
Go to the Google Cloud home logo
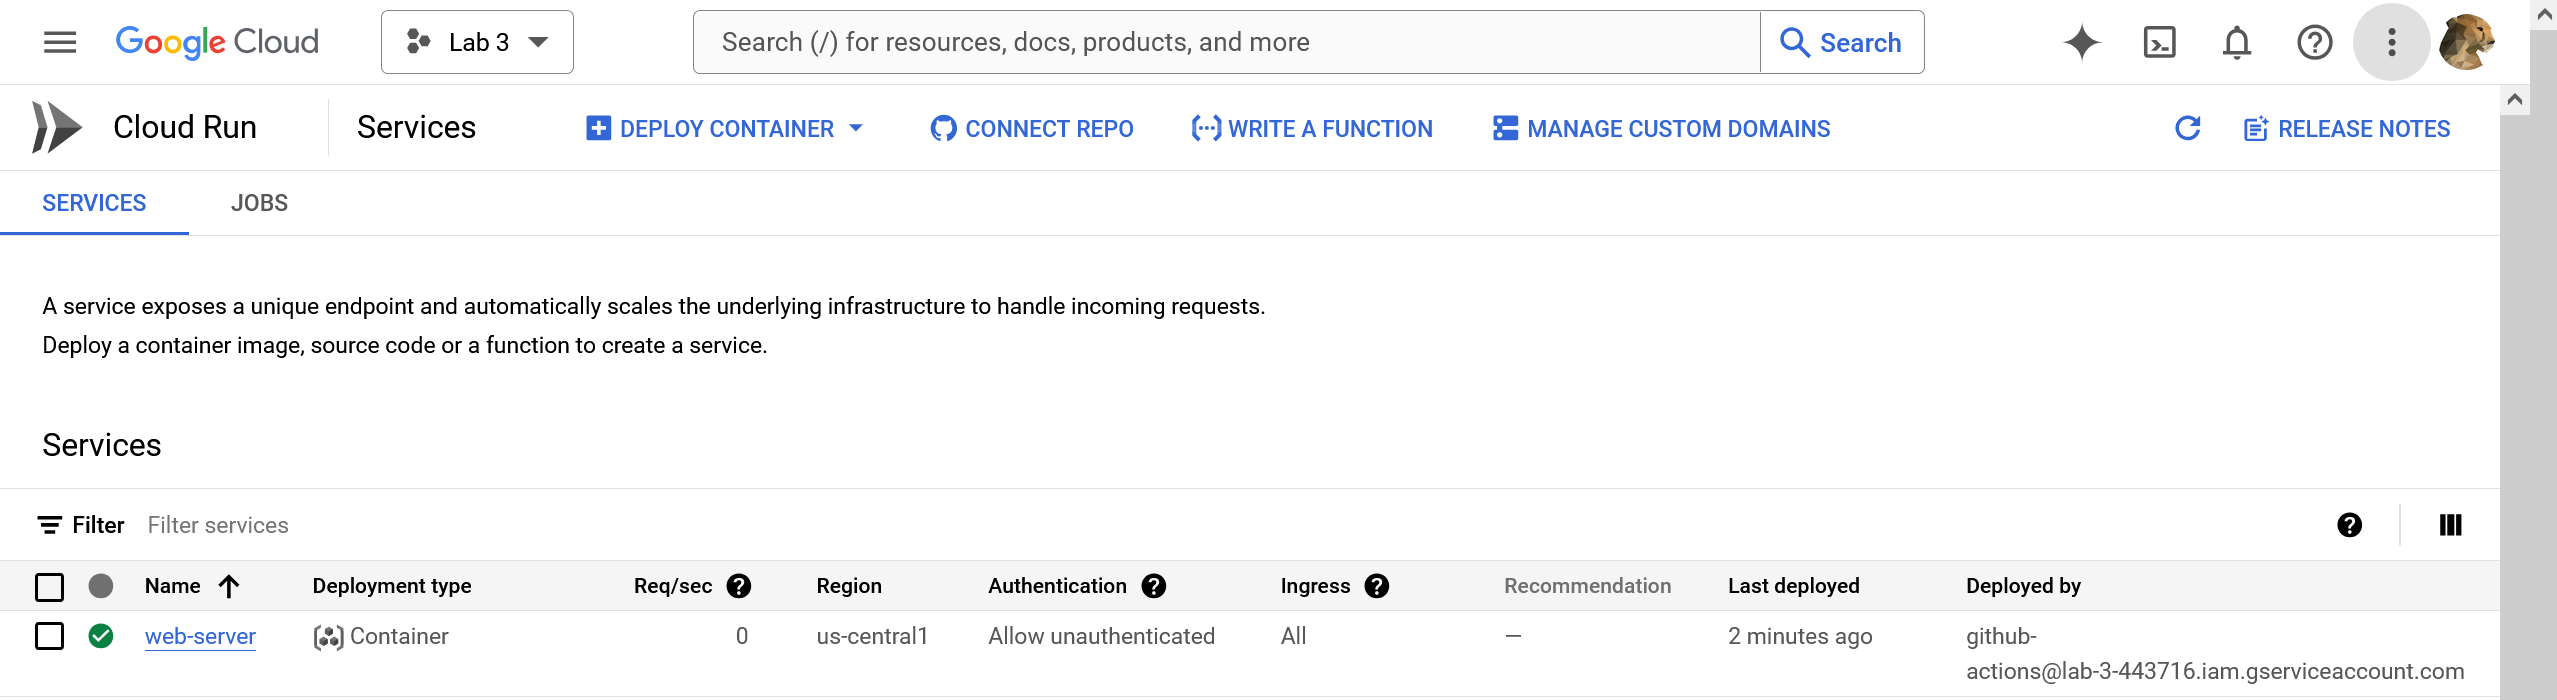217,42
